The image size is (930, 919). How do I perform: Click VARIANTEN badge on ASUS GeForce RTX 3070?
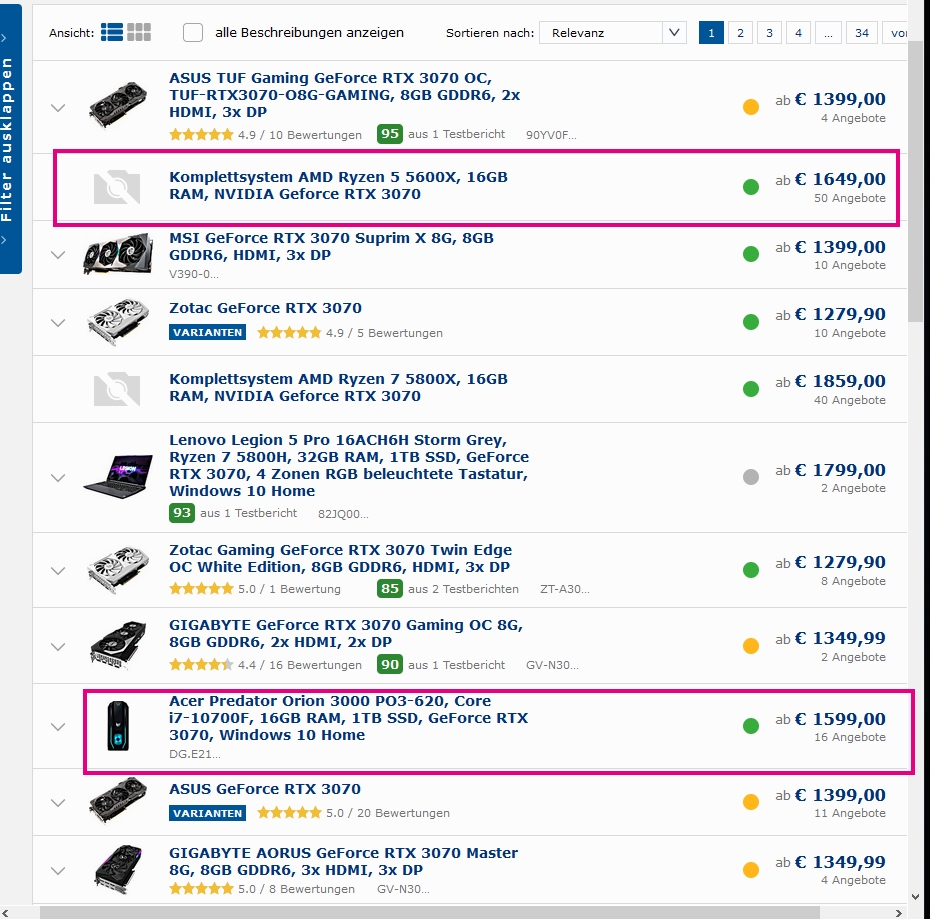pos(208,813)
